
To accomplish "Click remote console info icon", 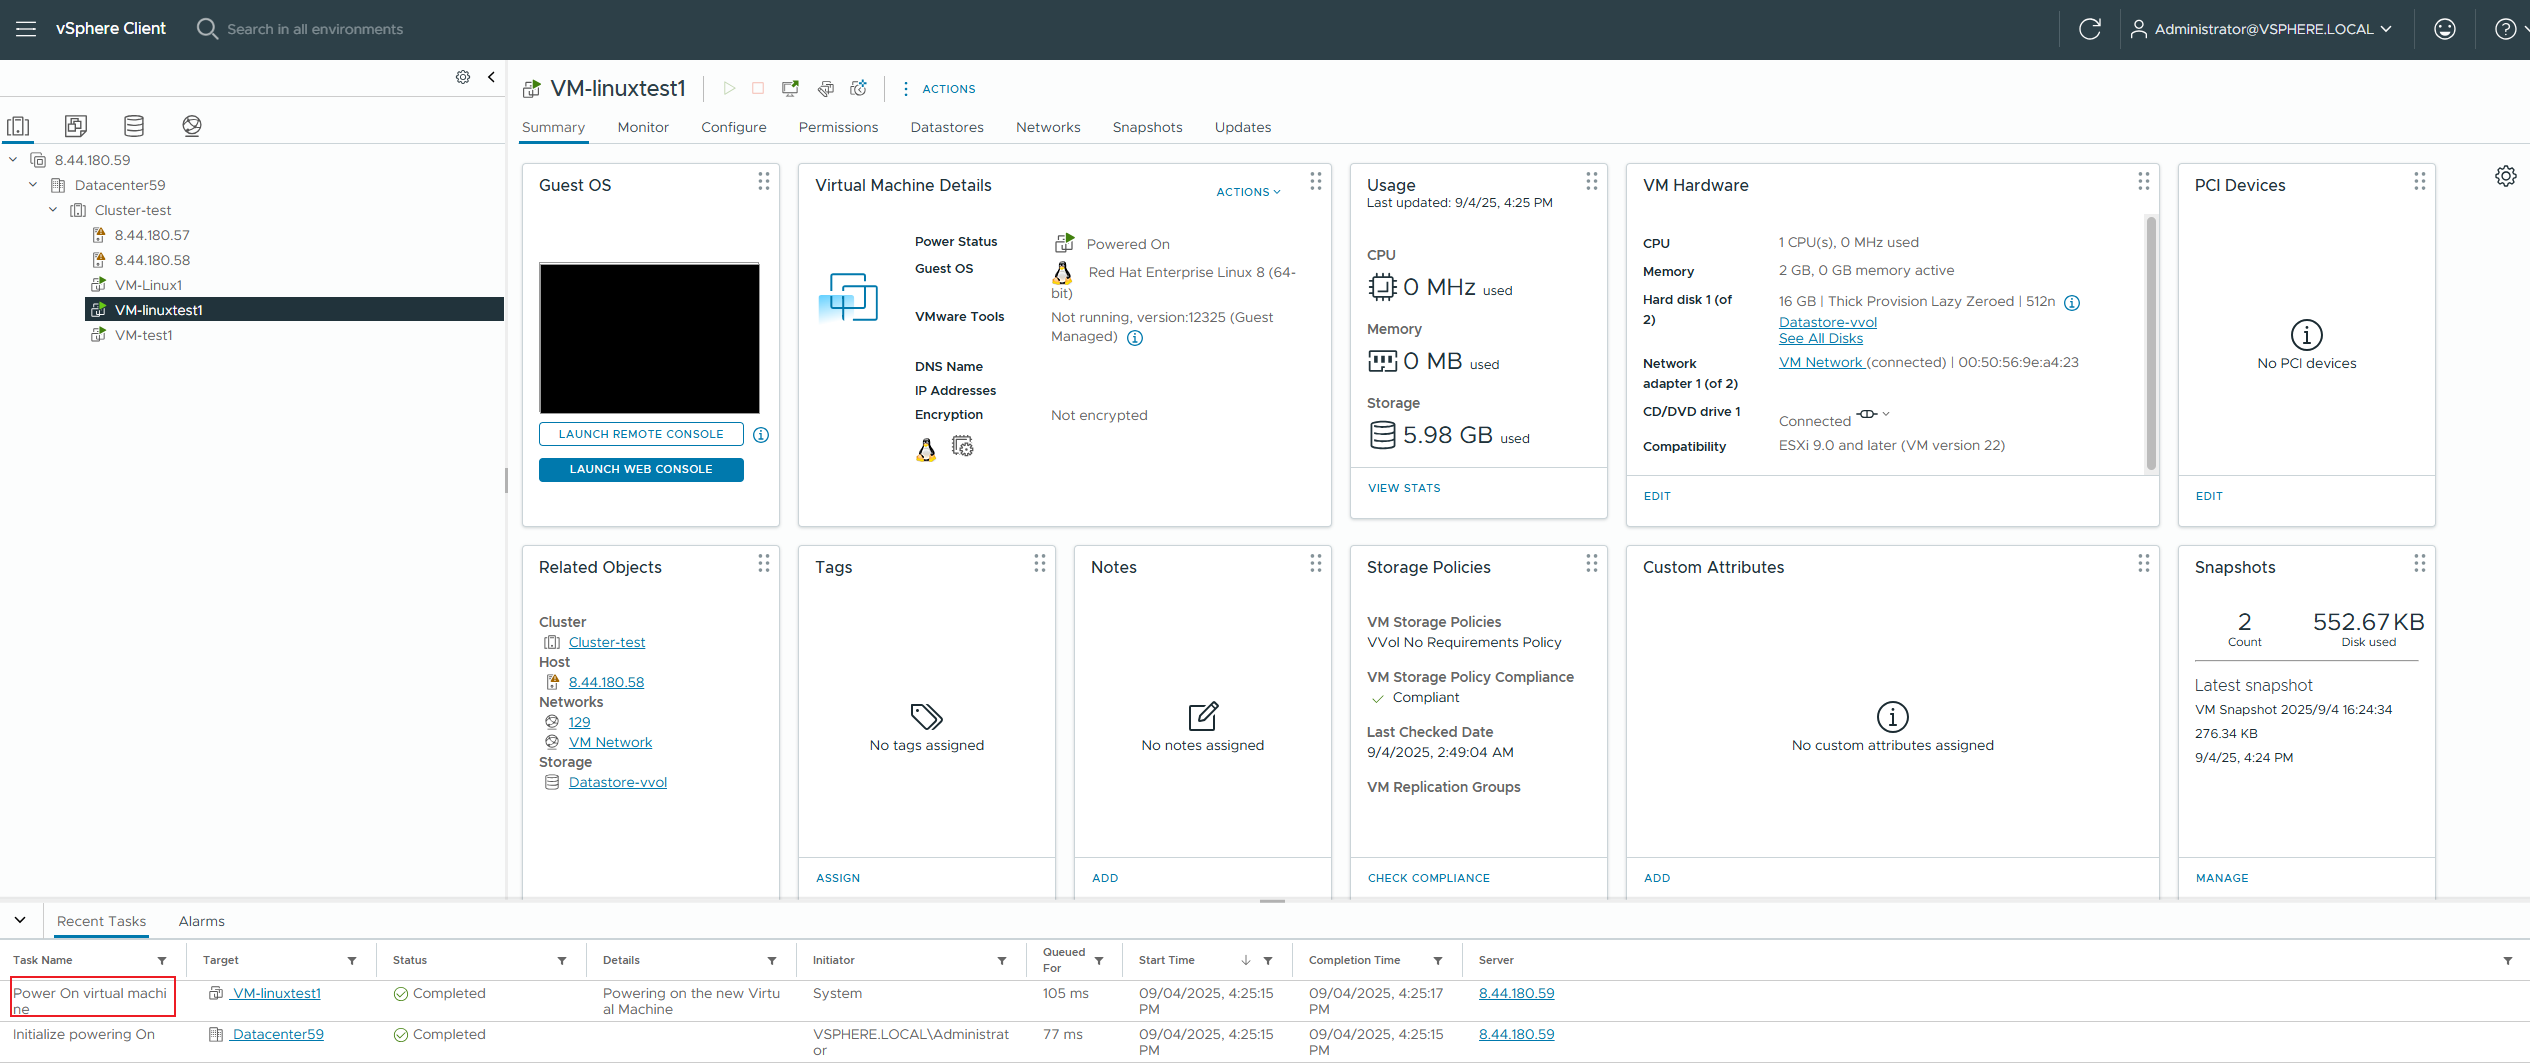I will 761,435.
